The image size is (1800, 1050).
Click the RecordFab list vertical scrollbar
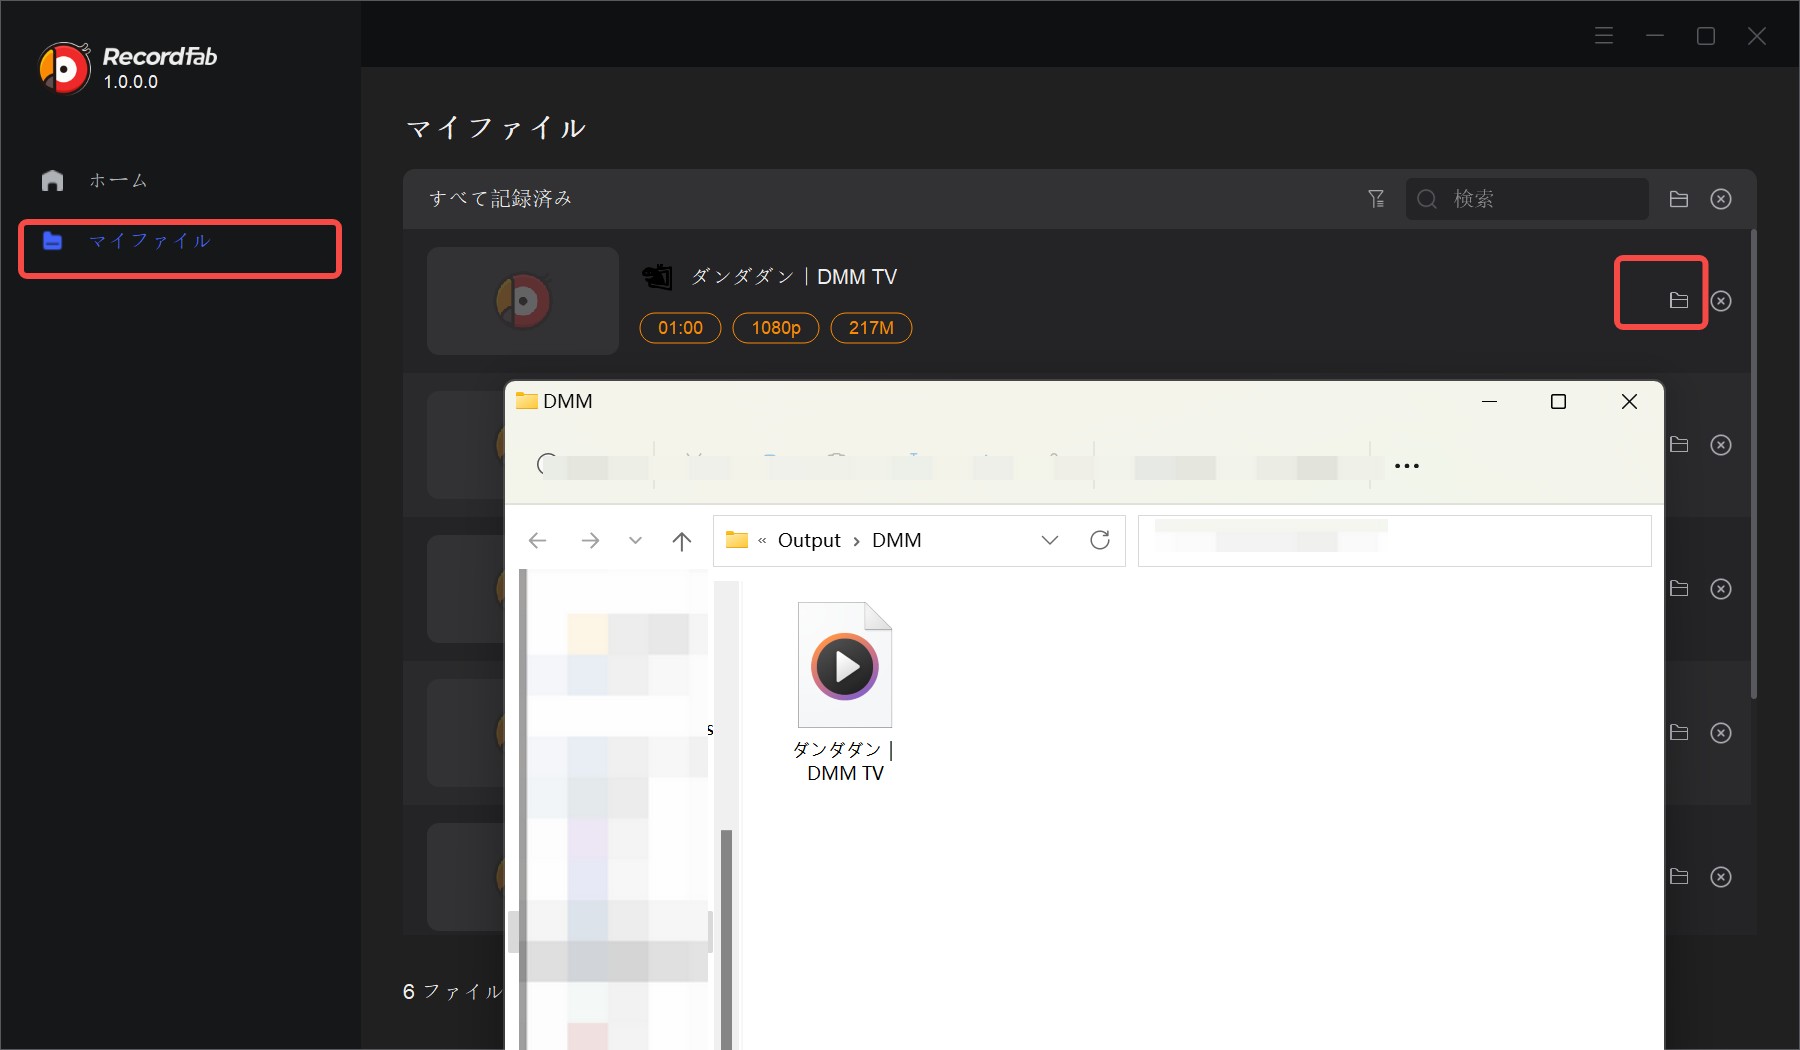tap(1753, 465)
